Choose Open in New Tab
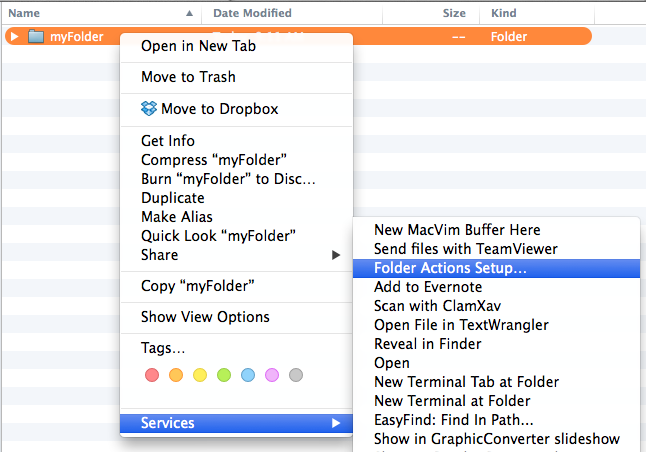 236,46
